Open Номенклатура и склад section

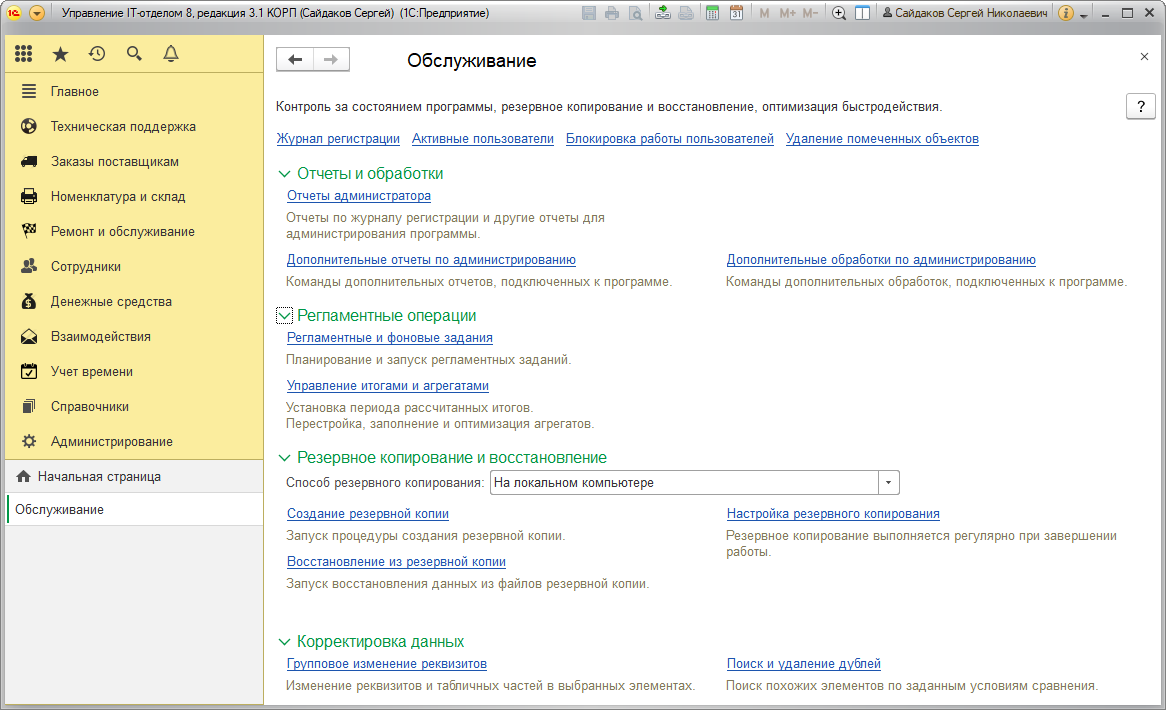coord(134,196)
